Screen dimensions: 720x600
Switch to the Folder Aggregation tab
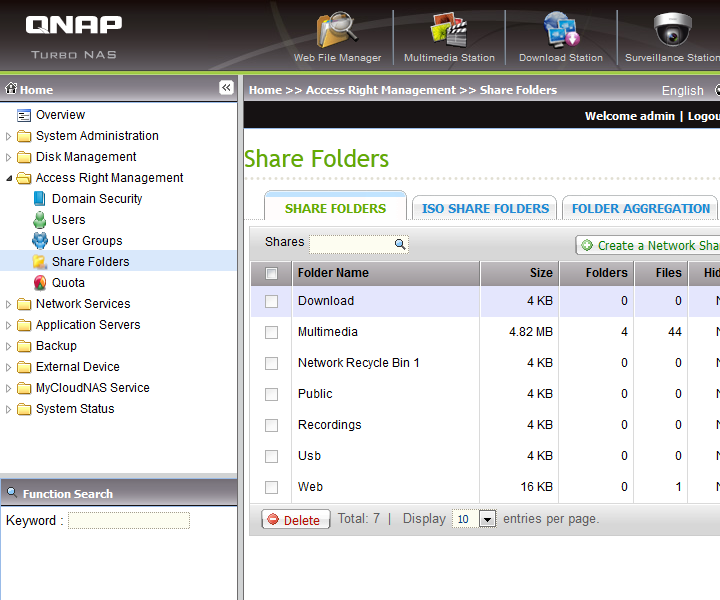(x=640, y=209)
